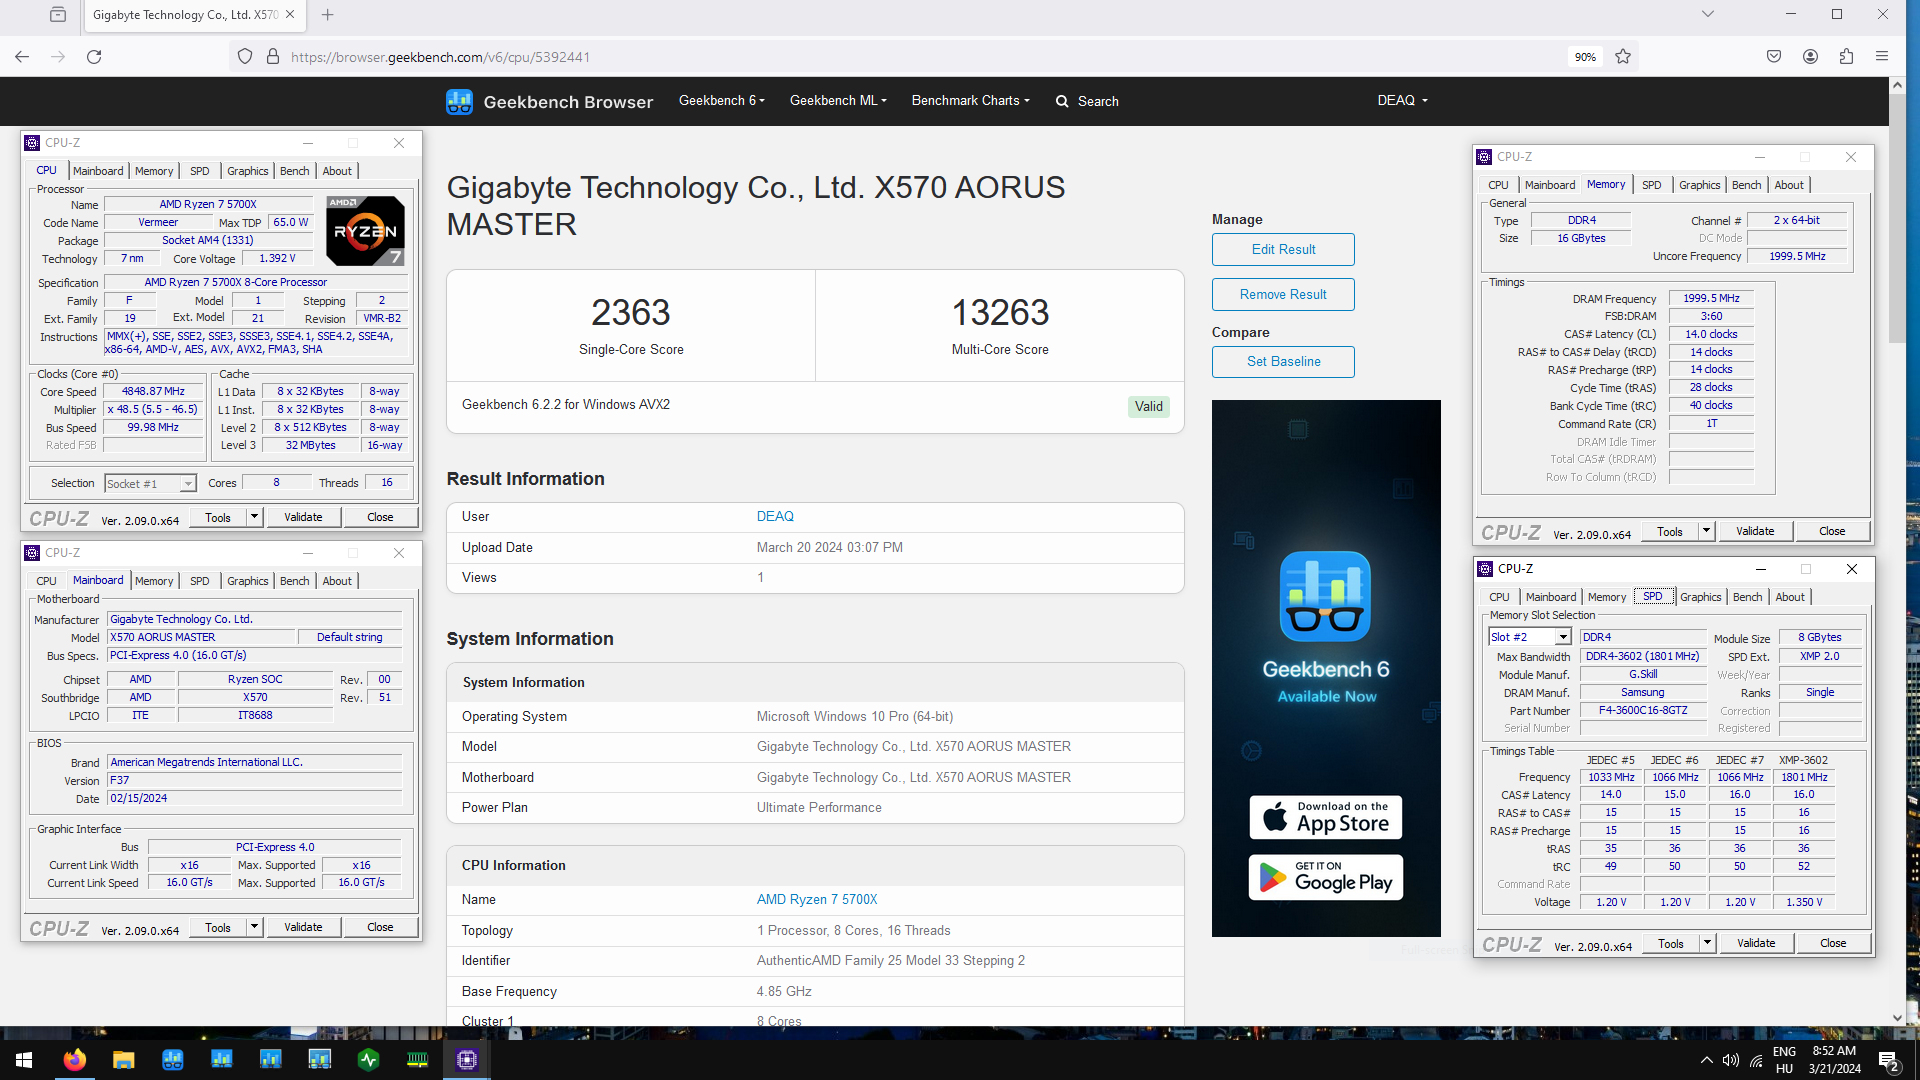Viewport: 1920px width, 1080px height.
Task: Click the green heartbeat monitor taskbar icon
Action: (x=368, y=1060)
